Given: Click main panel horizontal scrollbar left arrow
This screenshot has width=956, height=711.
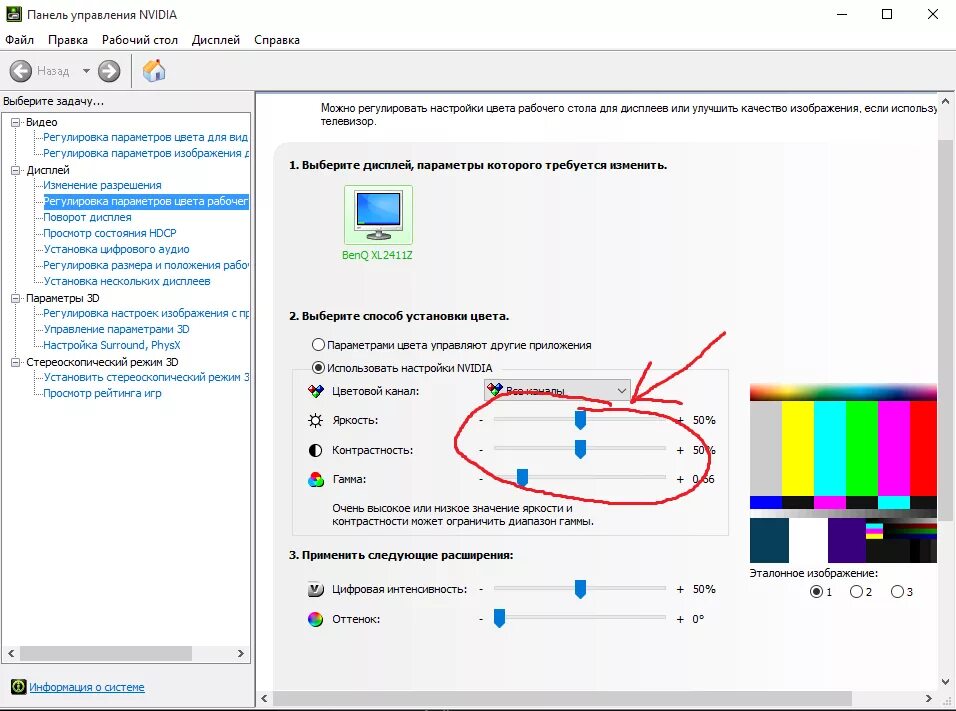Looking at the screenshot, I should click(x=264, y=698).
